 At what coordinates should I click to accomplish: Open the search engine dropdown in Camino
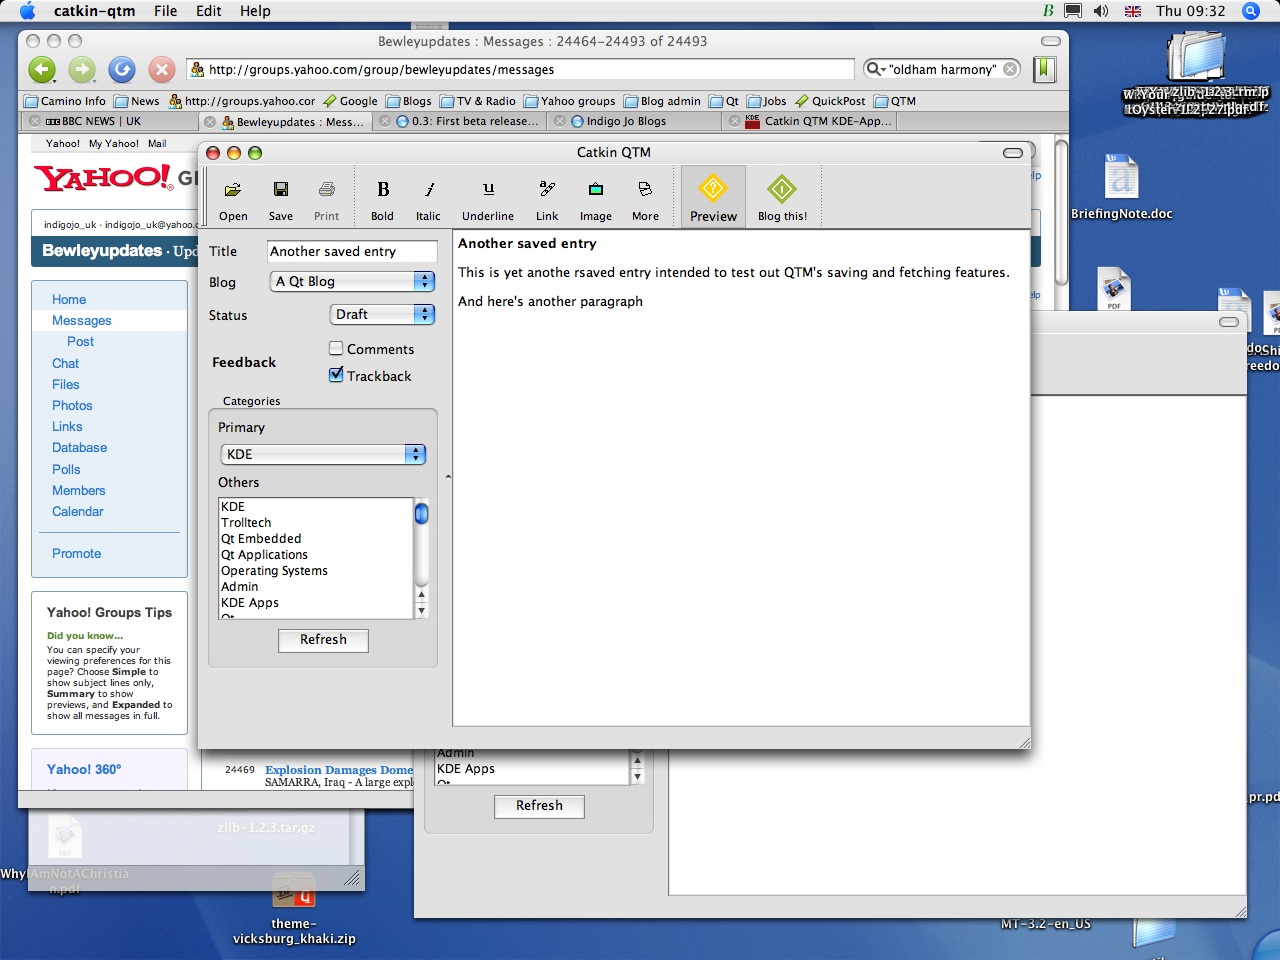pos(875,69)
